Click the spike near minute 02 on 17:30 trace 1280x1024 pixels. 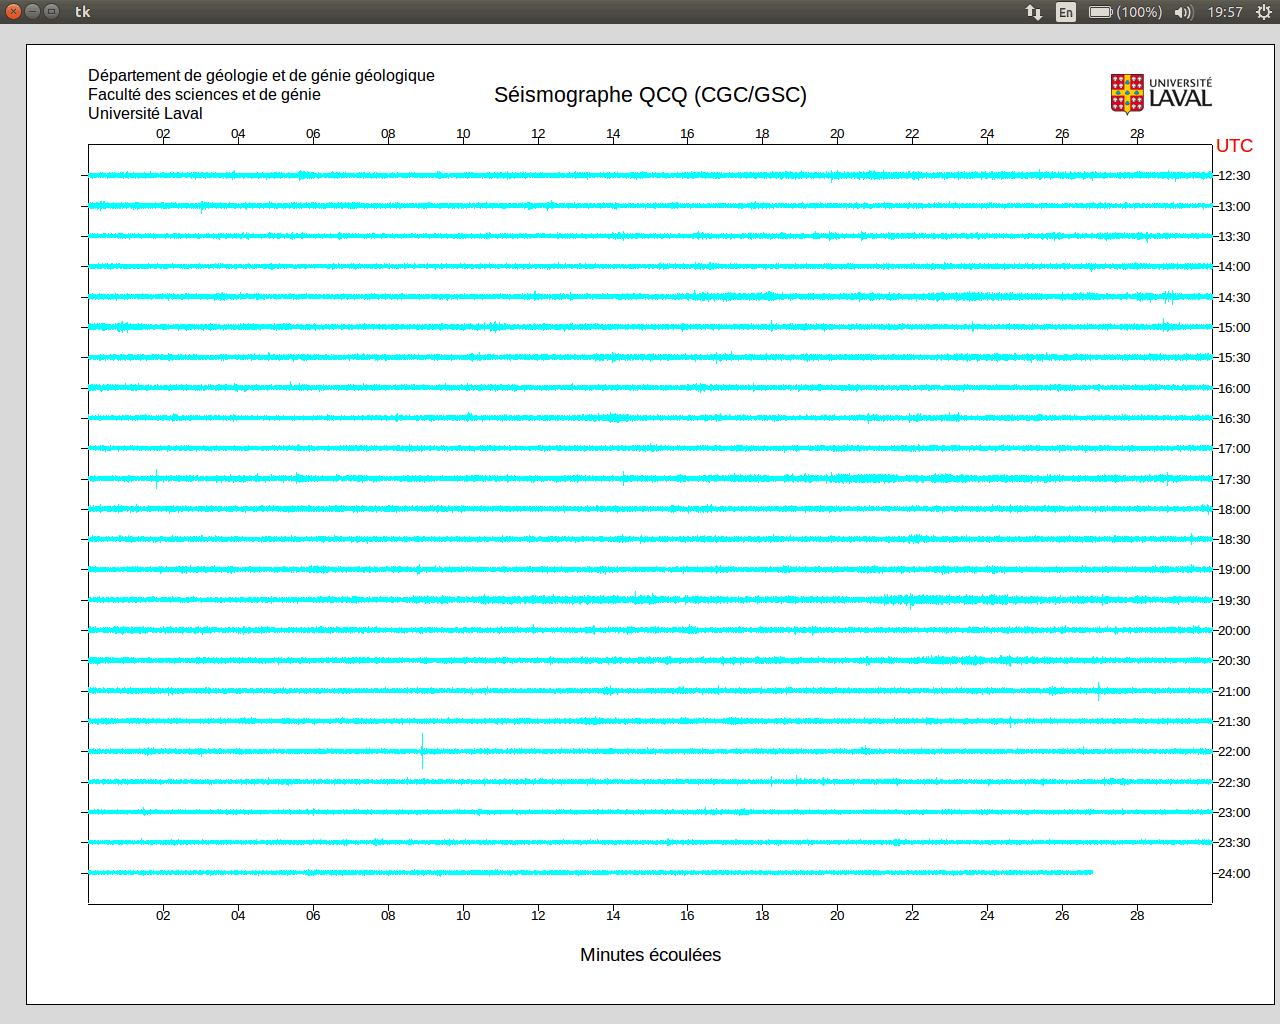pos(157,479)
